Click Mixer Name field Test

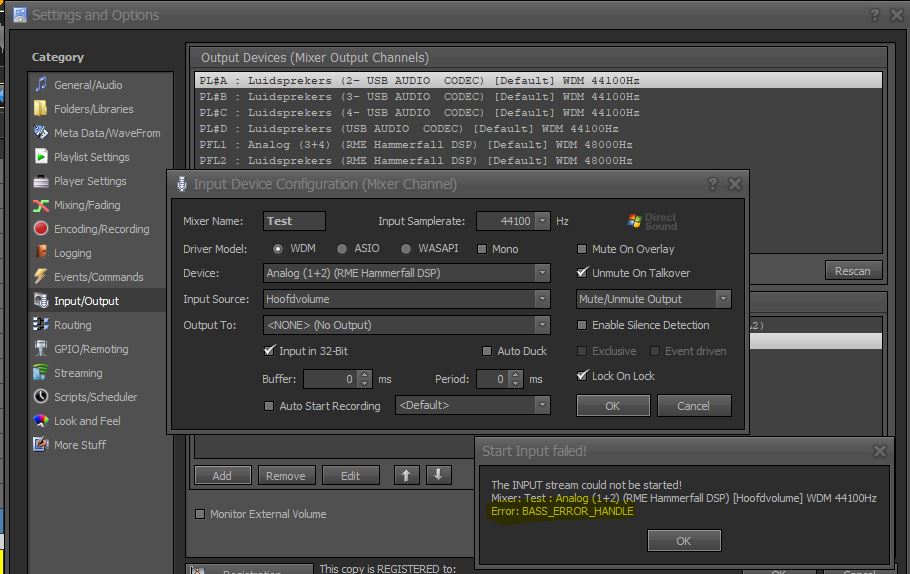tap(294, 221)
